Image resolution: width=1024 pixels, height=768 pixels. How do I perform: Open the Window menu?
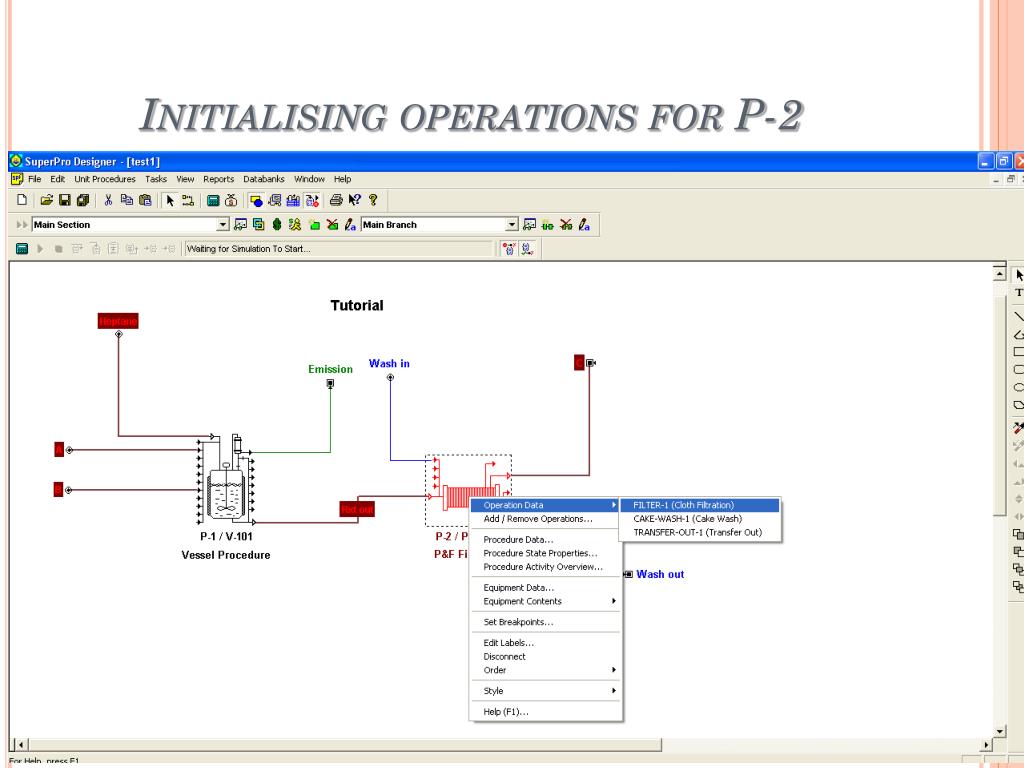309,179
